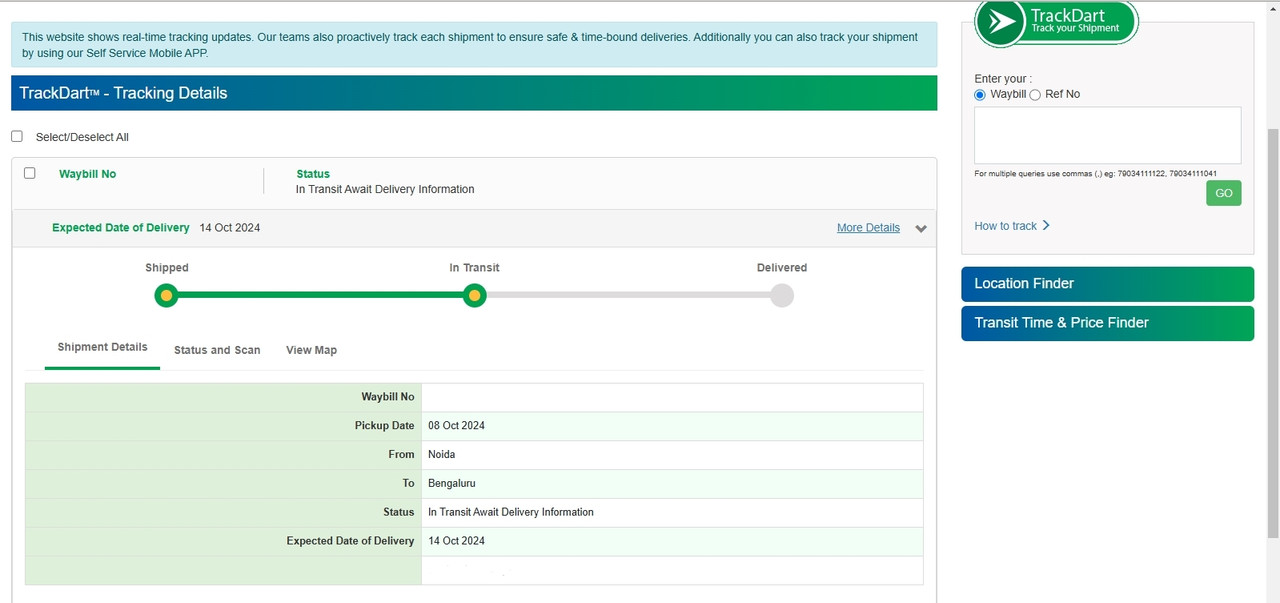Select the Waybill radio button
This screenshot has width=1280, height=603.
(x=980, y=95)
